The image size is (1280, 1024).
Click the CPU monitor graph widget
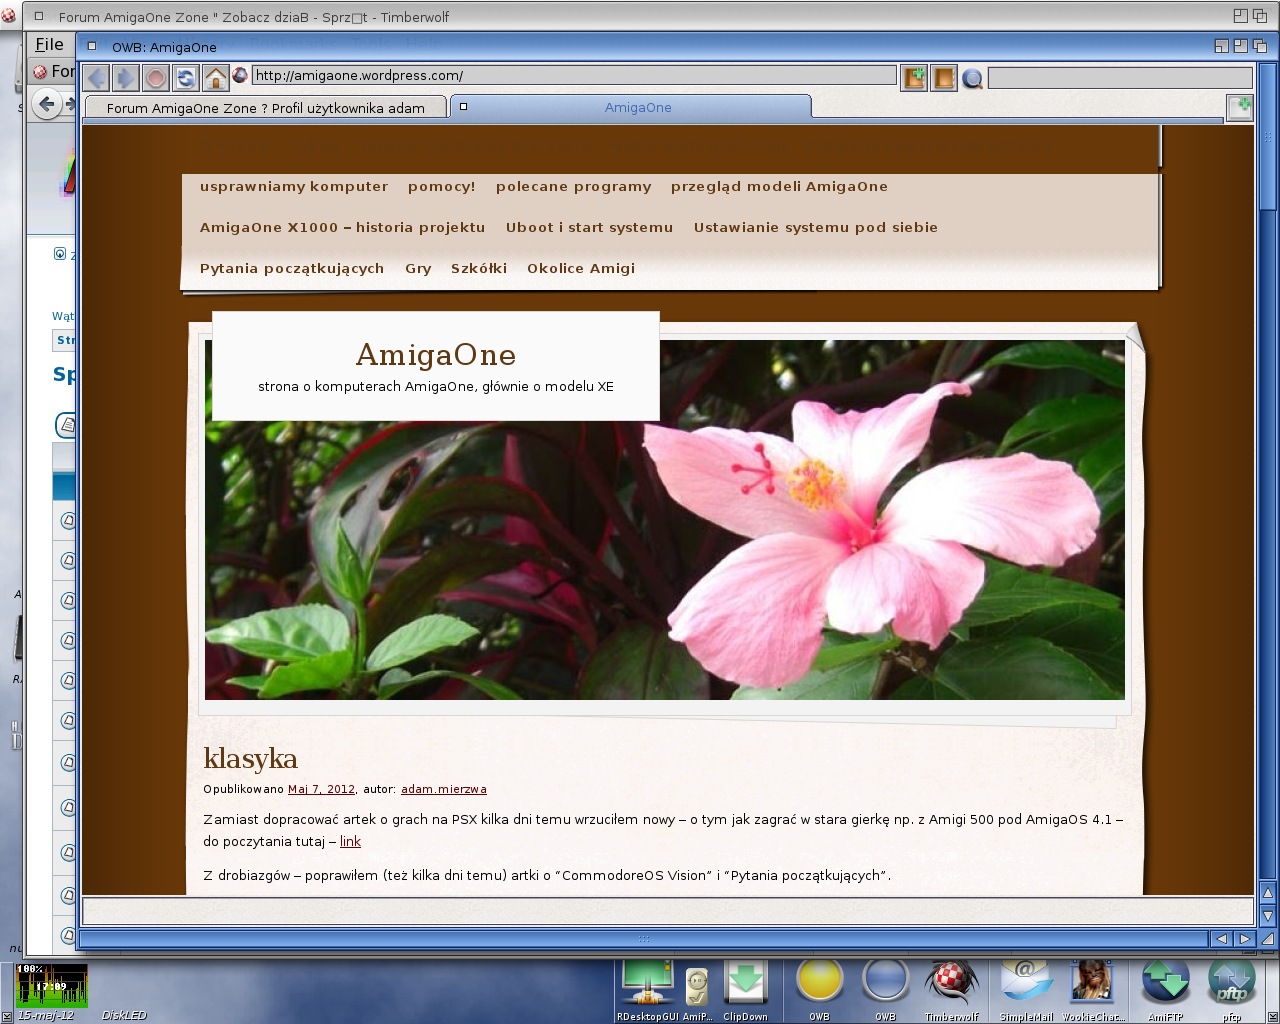tap(51, 985)
